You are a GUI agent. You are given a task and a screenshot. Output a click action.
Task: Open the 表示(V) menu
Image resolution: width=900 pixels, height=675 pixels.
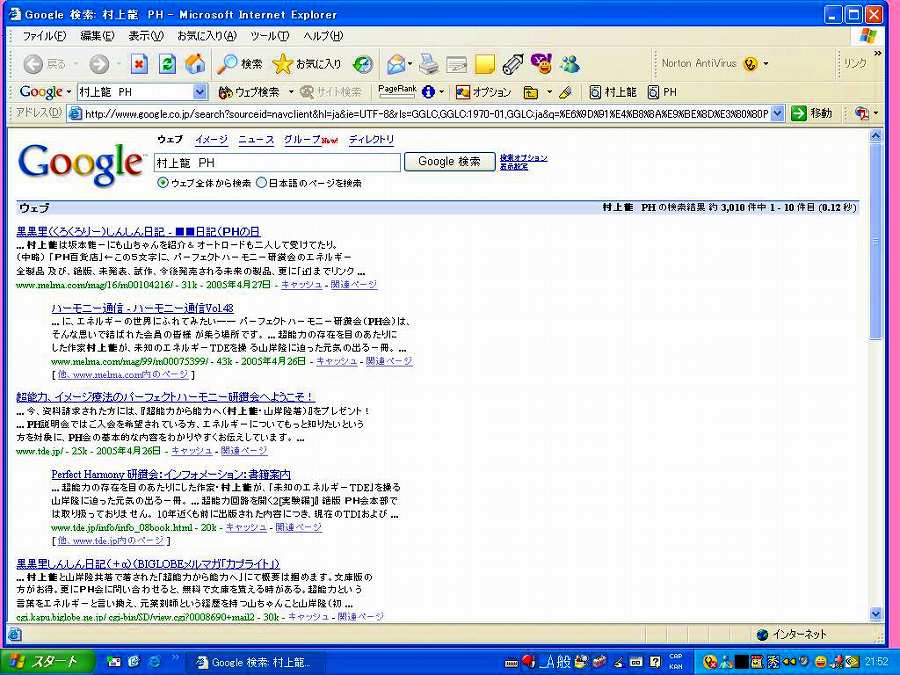point(146,36)
